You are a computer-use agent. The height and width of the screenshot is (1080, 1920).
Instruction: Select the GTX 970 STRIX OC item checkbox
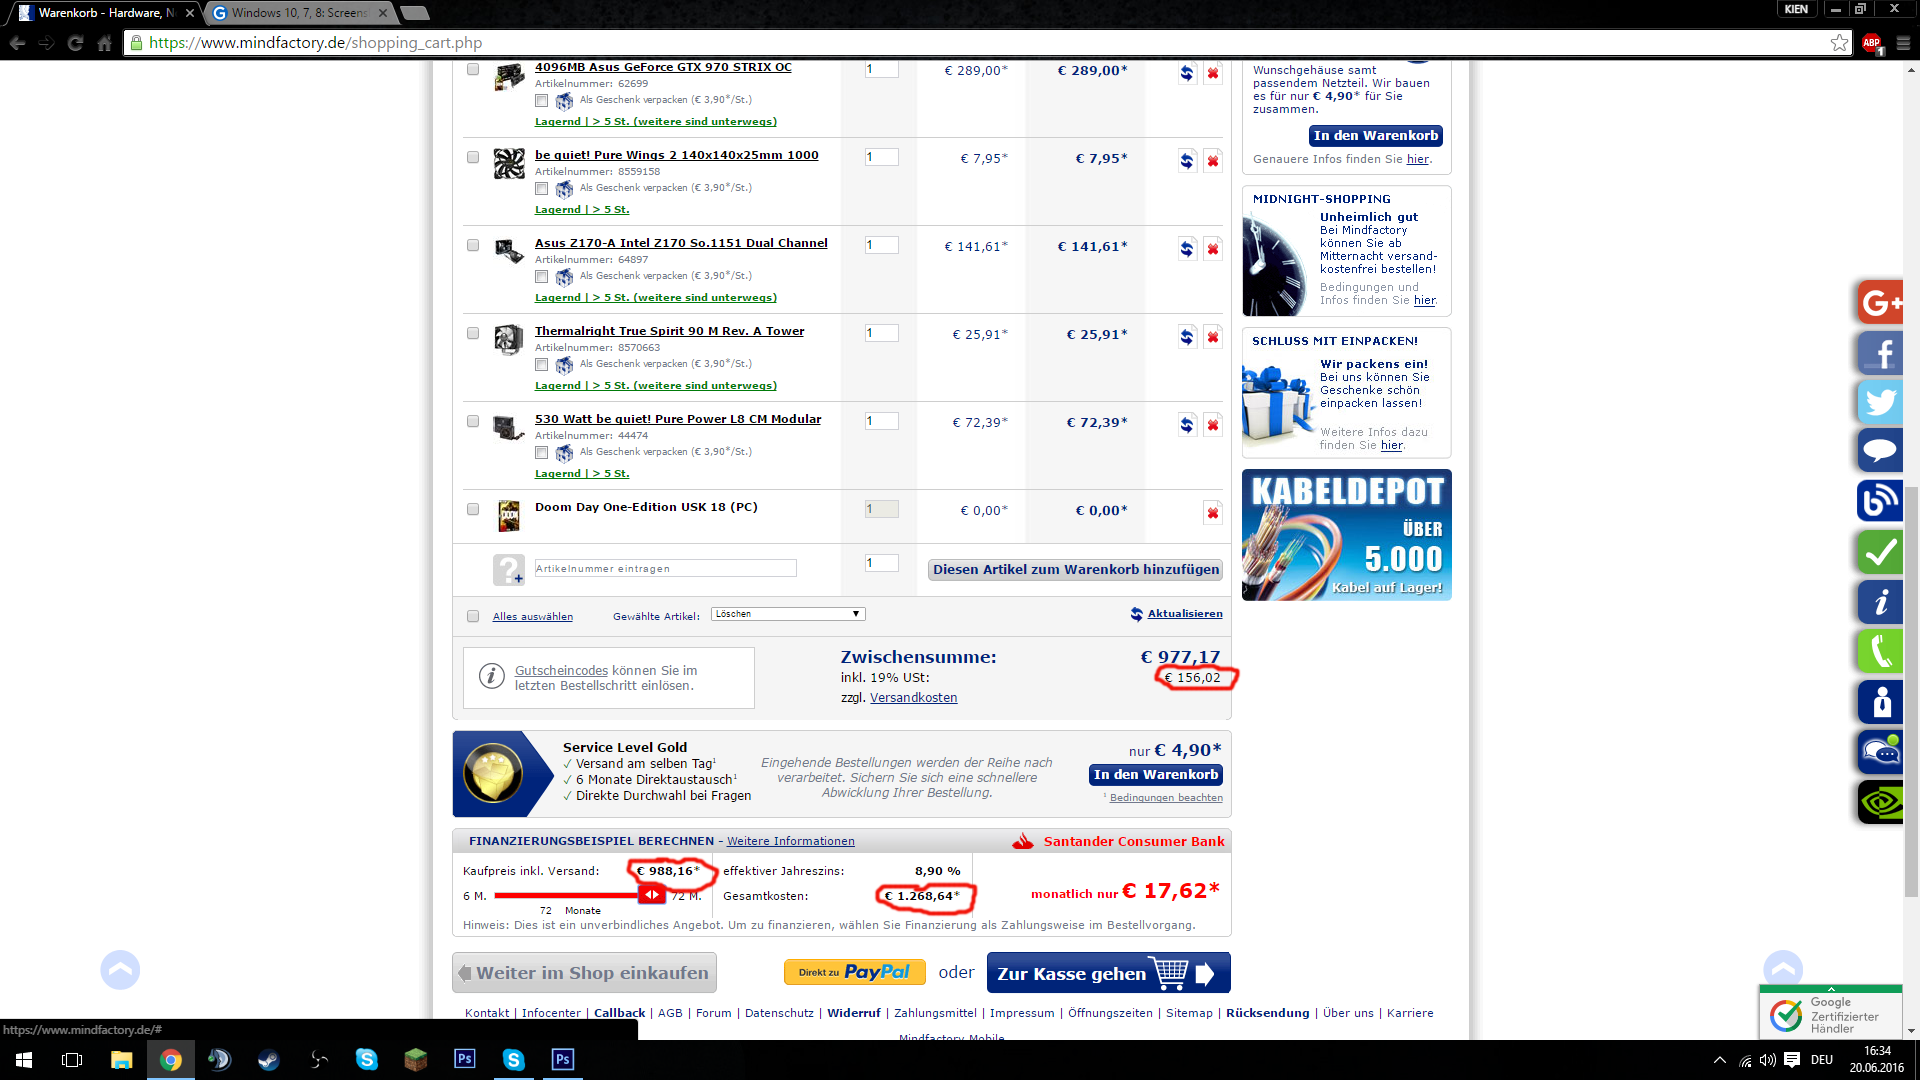(x=473, y=69)
